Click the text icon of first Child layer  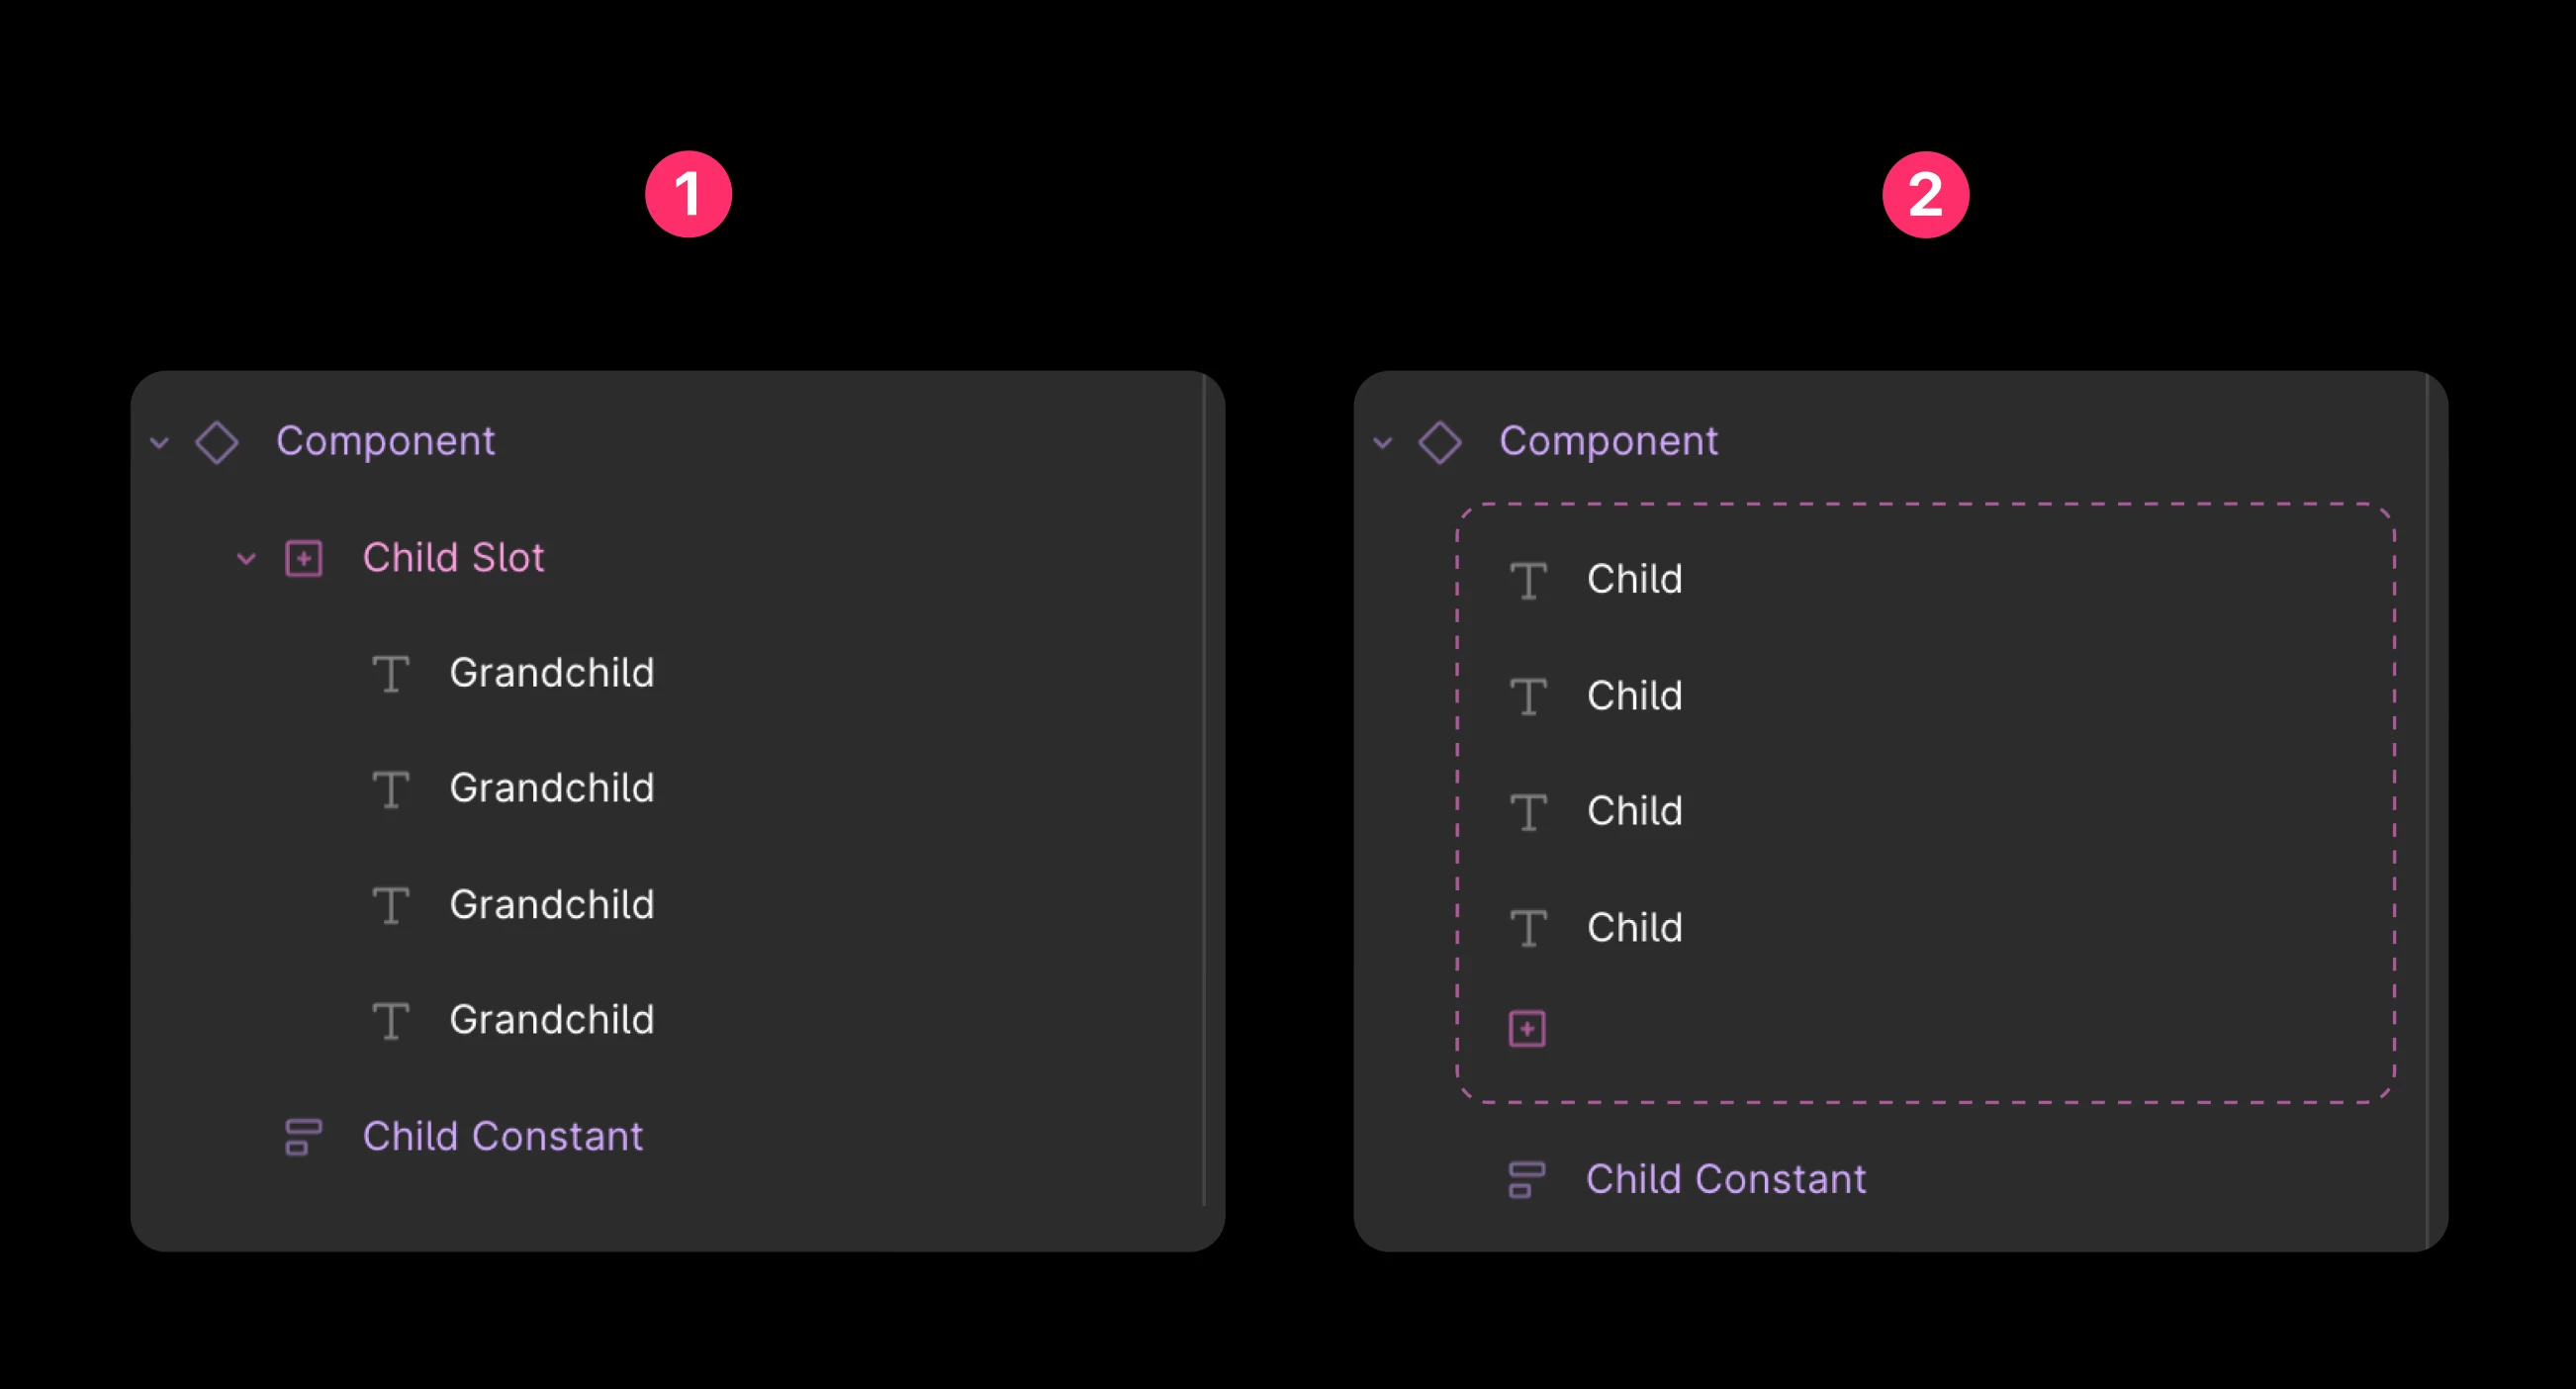coord(1528,580)
